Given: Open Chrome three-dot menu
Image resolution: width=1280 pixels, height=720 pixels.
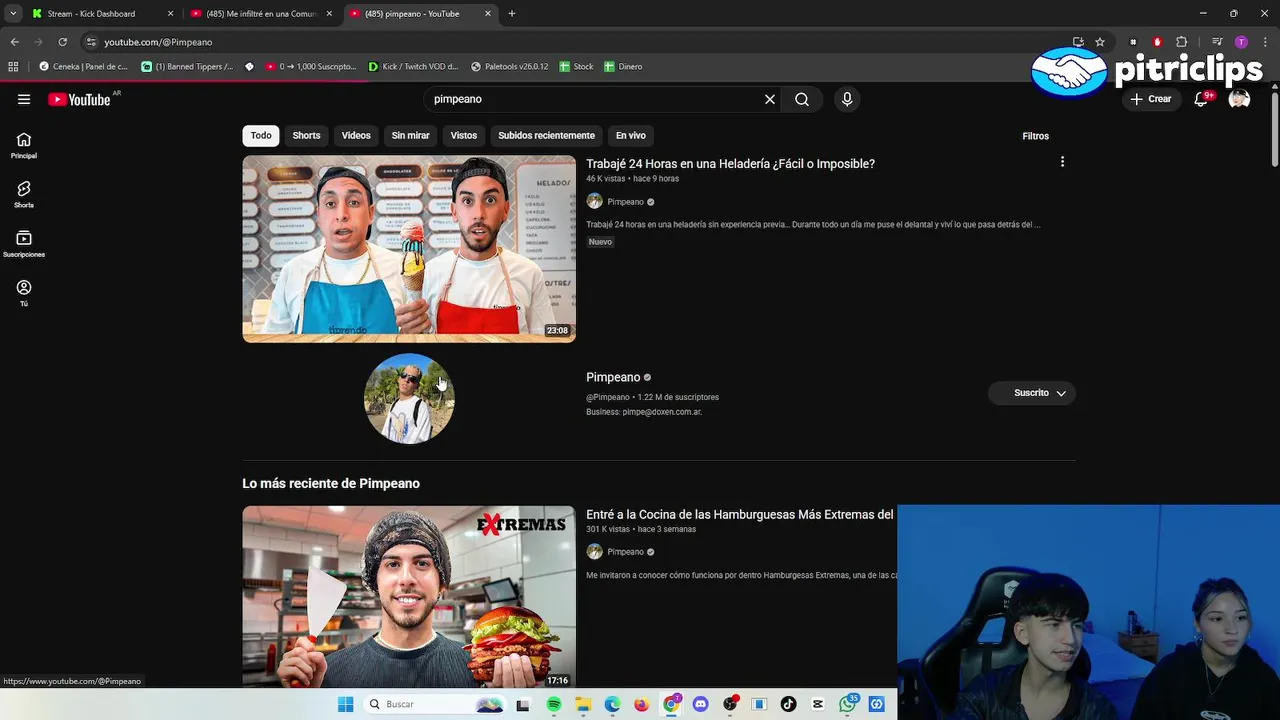Looking at the screenshot, I should coord(1264,42).
